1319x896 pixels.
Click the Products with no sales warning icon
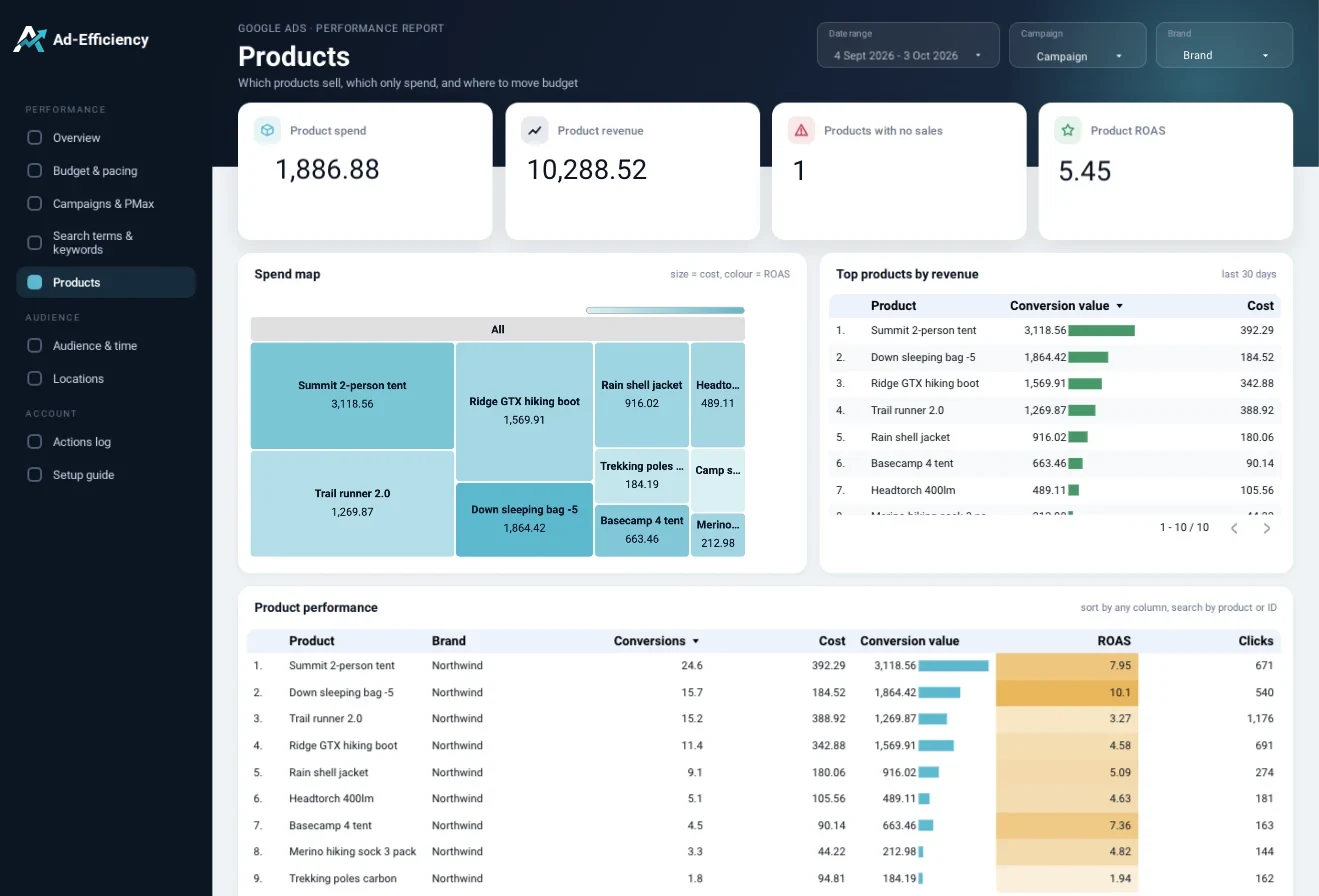pyautogui.click(x=801, y=130)
